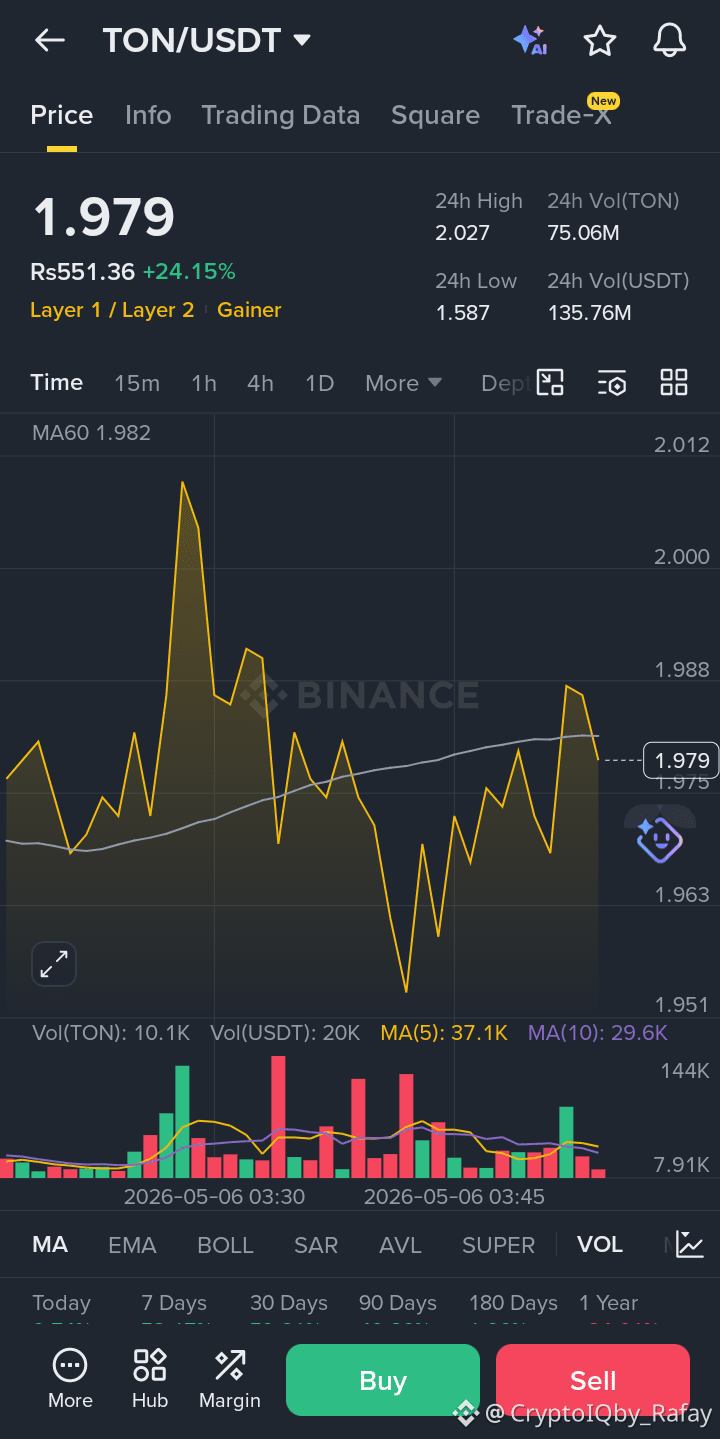Click the MA60 1.982 indicator label
Image resolution: width=720 pixels, height=1439 pixels.
(91, 433)
